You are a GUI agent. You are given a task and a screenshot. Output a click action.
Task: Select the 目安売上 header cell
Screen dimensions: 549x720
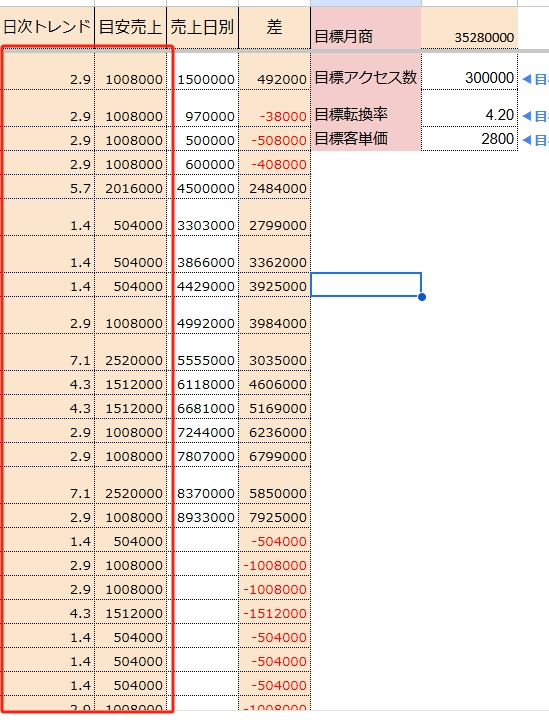tap(130, 28)
